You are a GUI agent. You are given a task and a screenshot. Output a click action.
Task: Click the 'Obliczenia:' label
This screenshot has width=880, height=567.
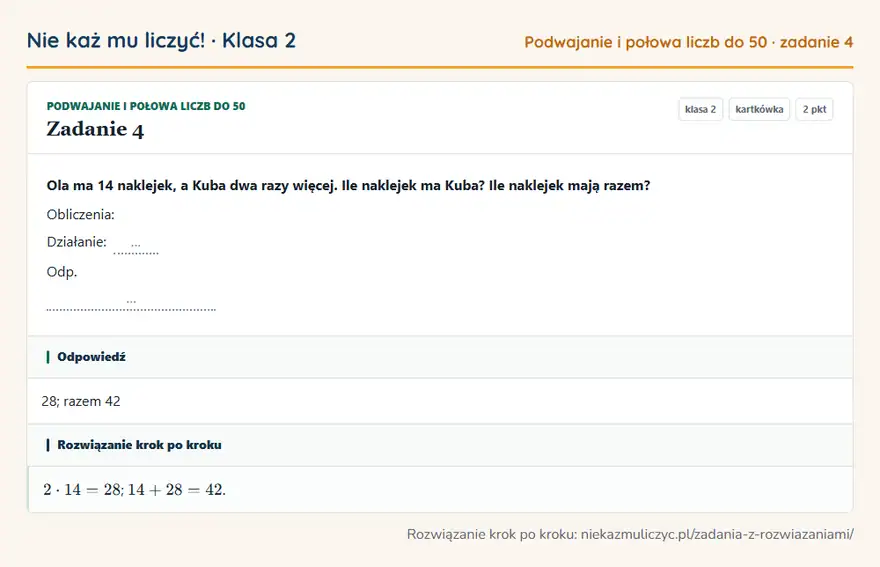(80, 214)
